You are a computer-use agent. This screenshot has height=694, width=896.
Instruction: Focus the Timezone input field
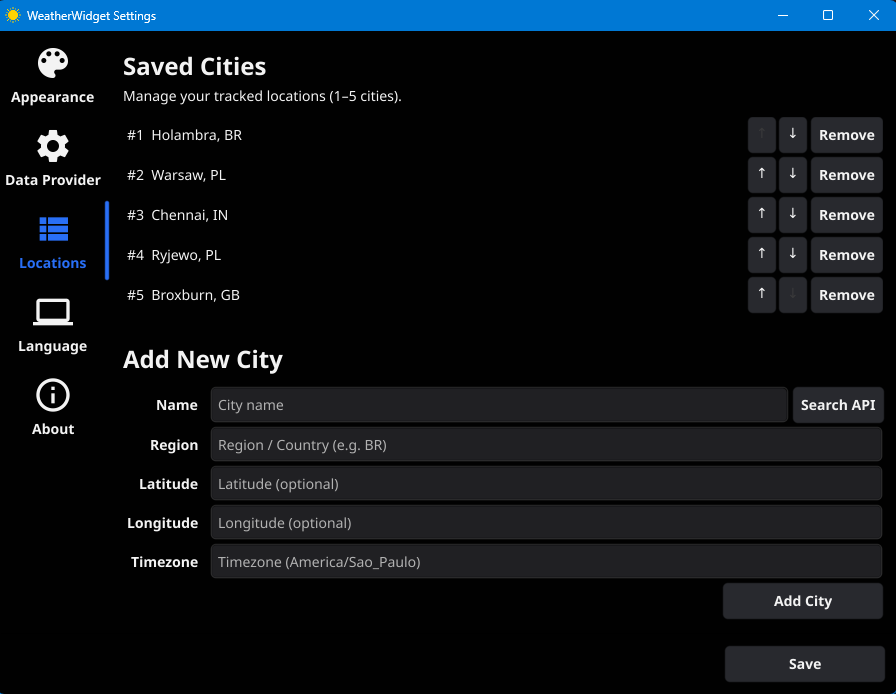coord(546,561)
